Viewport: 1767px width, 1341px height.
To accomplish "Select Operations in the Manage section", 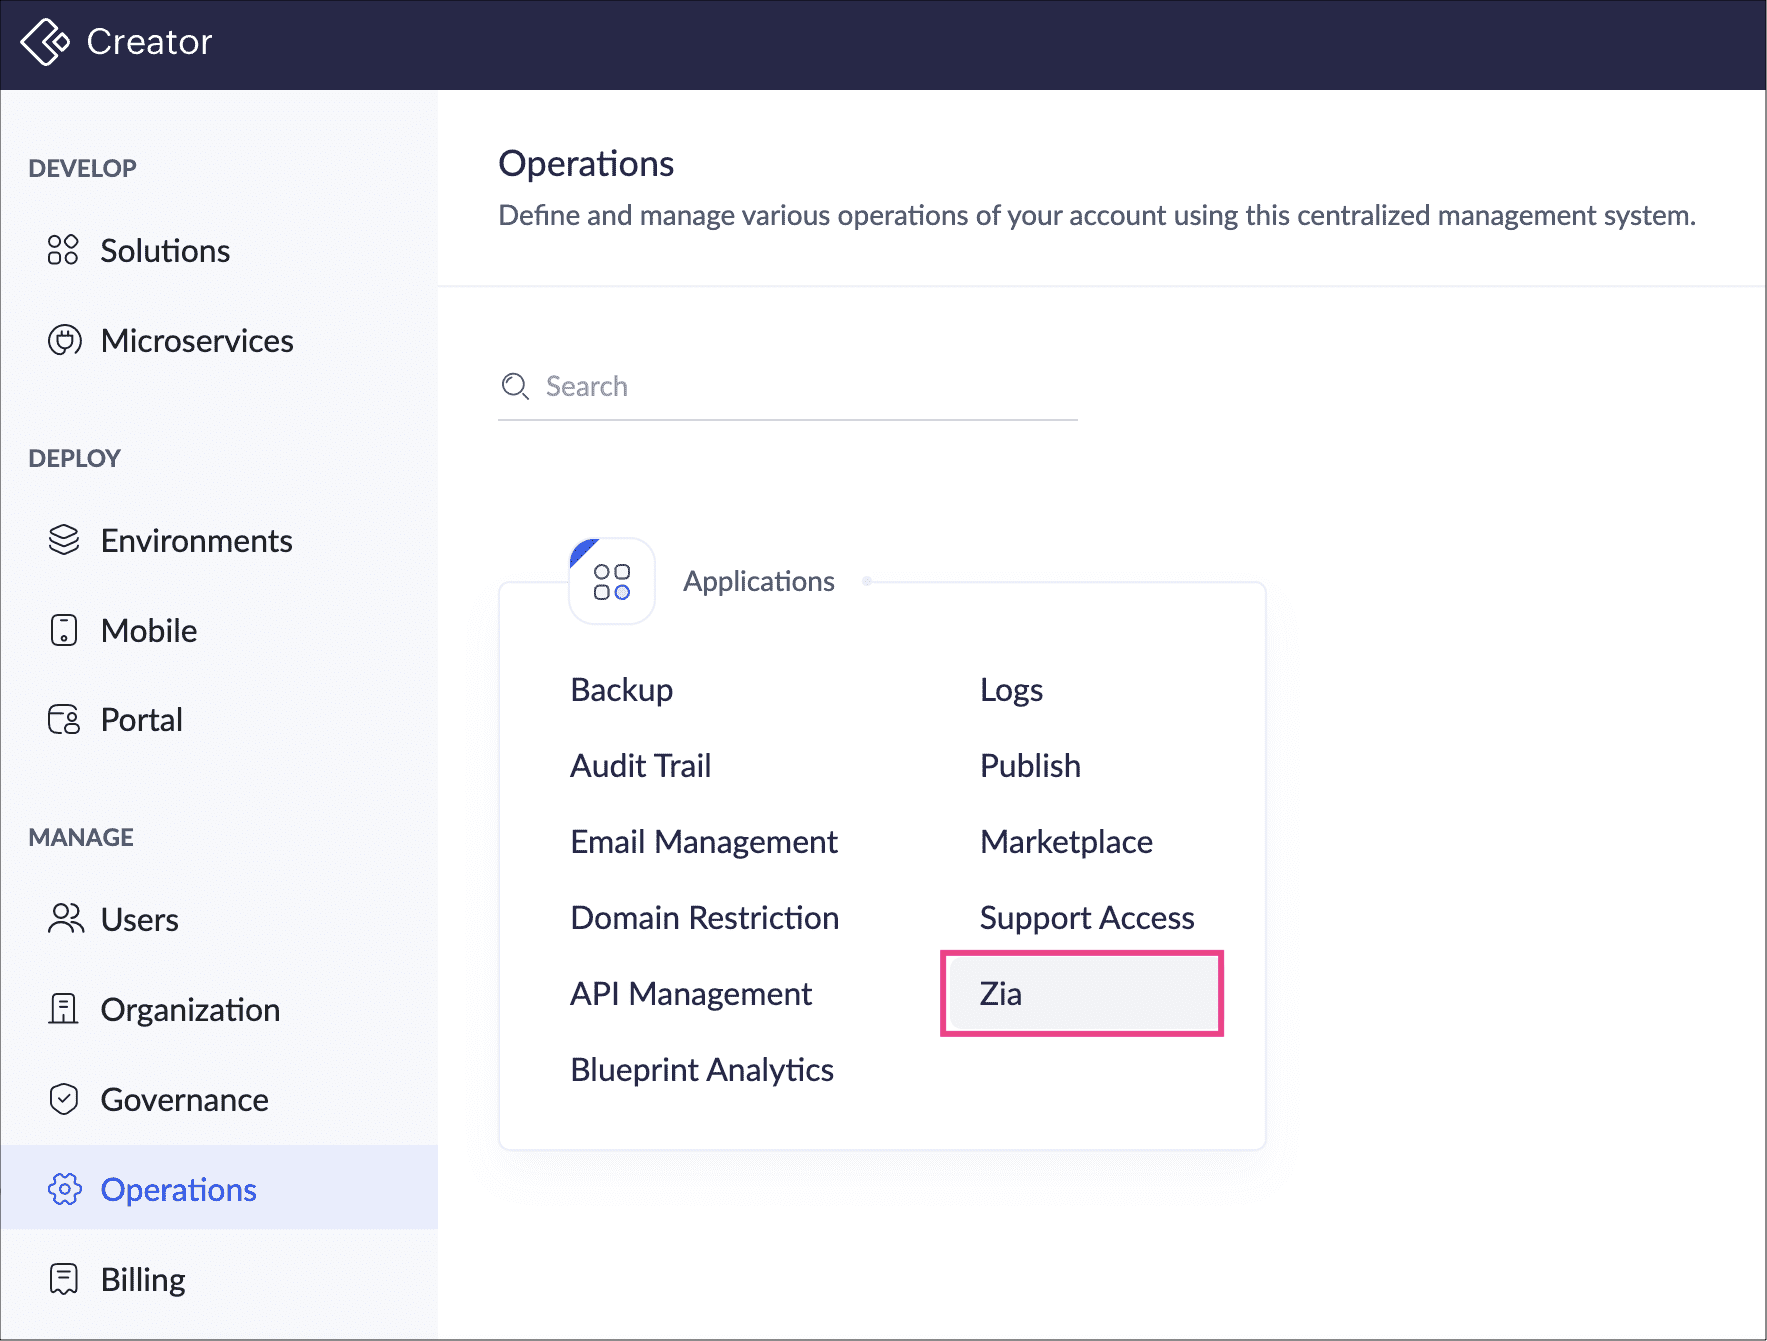I will click(x=178, y=1190).
